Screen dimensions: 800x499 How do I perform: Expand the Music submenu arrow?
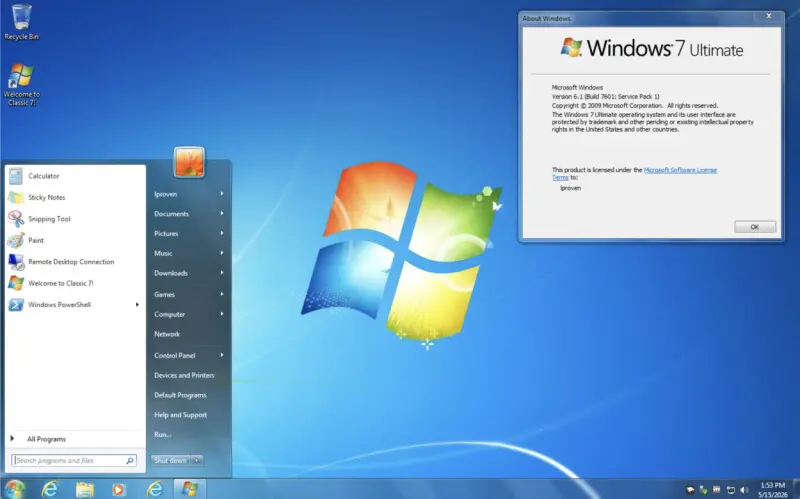222,253
